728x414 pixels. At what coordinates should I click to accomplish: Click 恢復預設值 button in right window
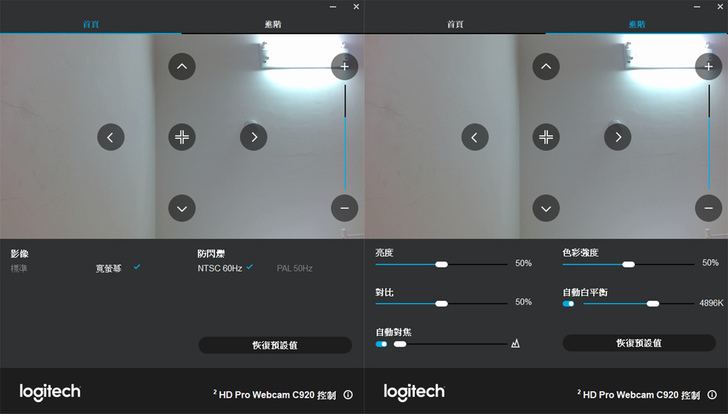tap(639, 343)
